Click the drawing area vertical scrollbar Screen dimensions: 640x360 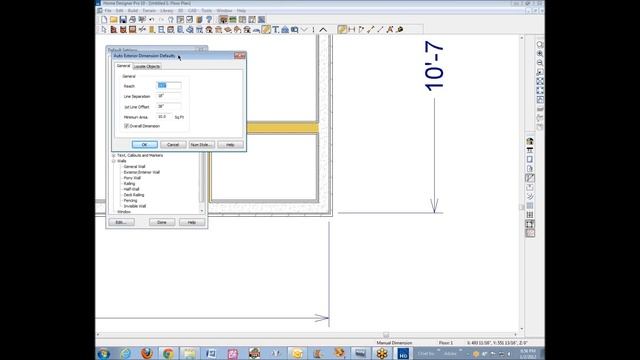coord(522,184)
